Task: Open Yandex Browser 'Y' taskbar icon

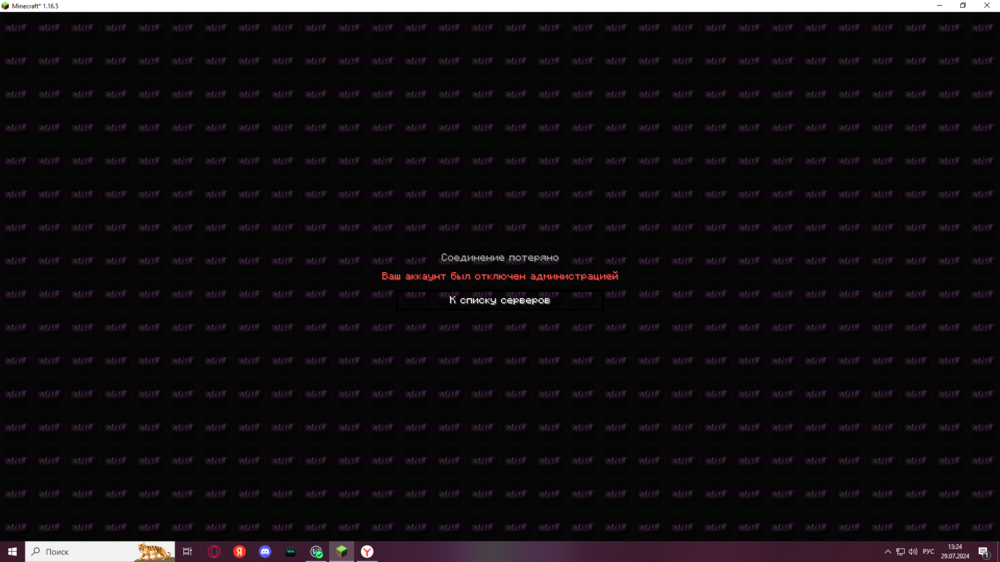Action: pos(367,551)
